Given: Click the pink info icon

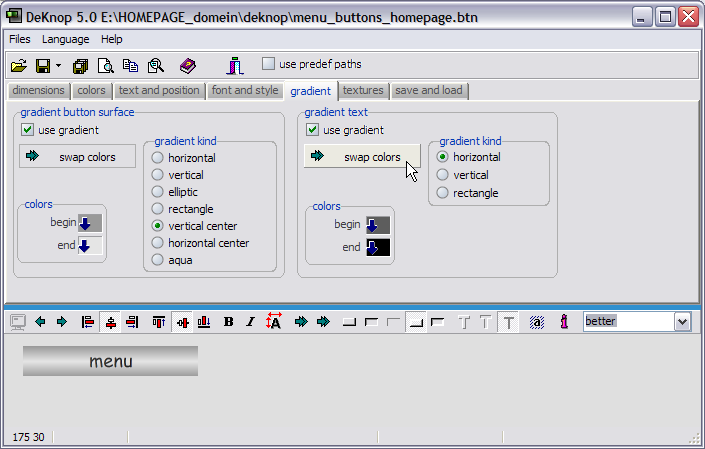Looking at the screenshot, I should pyautogui.click(x=564, y=321).
